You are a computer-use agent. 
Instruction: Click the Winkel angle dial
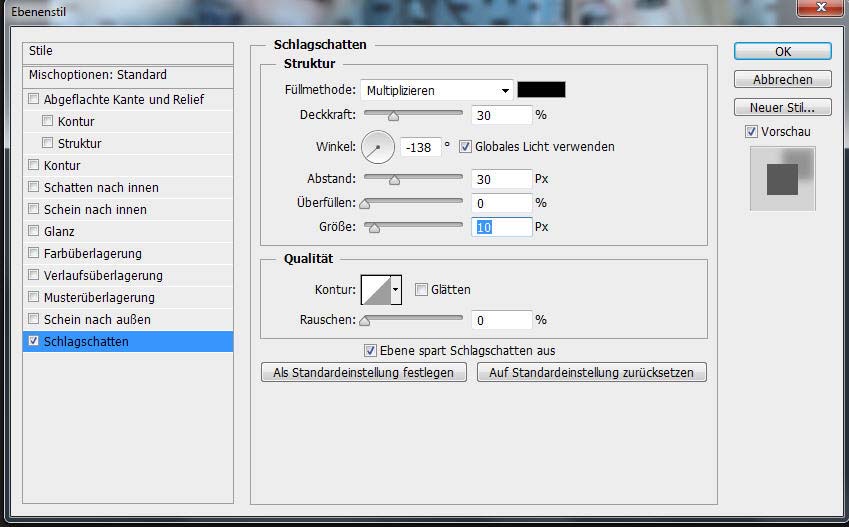pyautogui.click(x=378, y=148)
